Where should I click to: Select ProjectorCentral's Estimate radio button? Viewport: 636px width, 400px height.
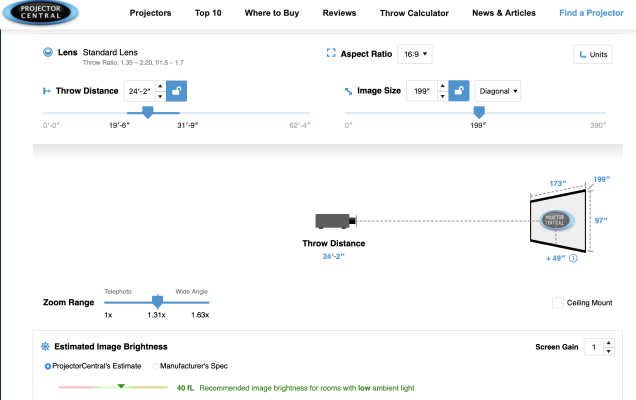(47, 366)
